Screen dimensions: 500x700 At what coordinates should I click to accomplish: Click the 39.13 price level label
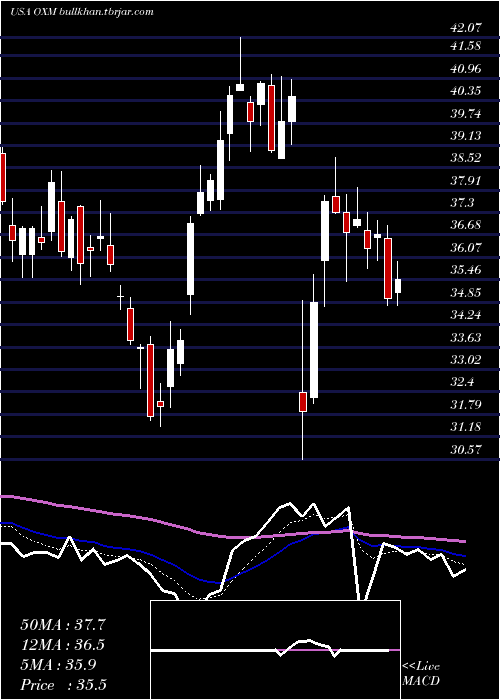point(466,135)
